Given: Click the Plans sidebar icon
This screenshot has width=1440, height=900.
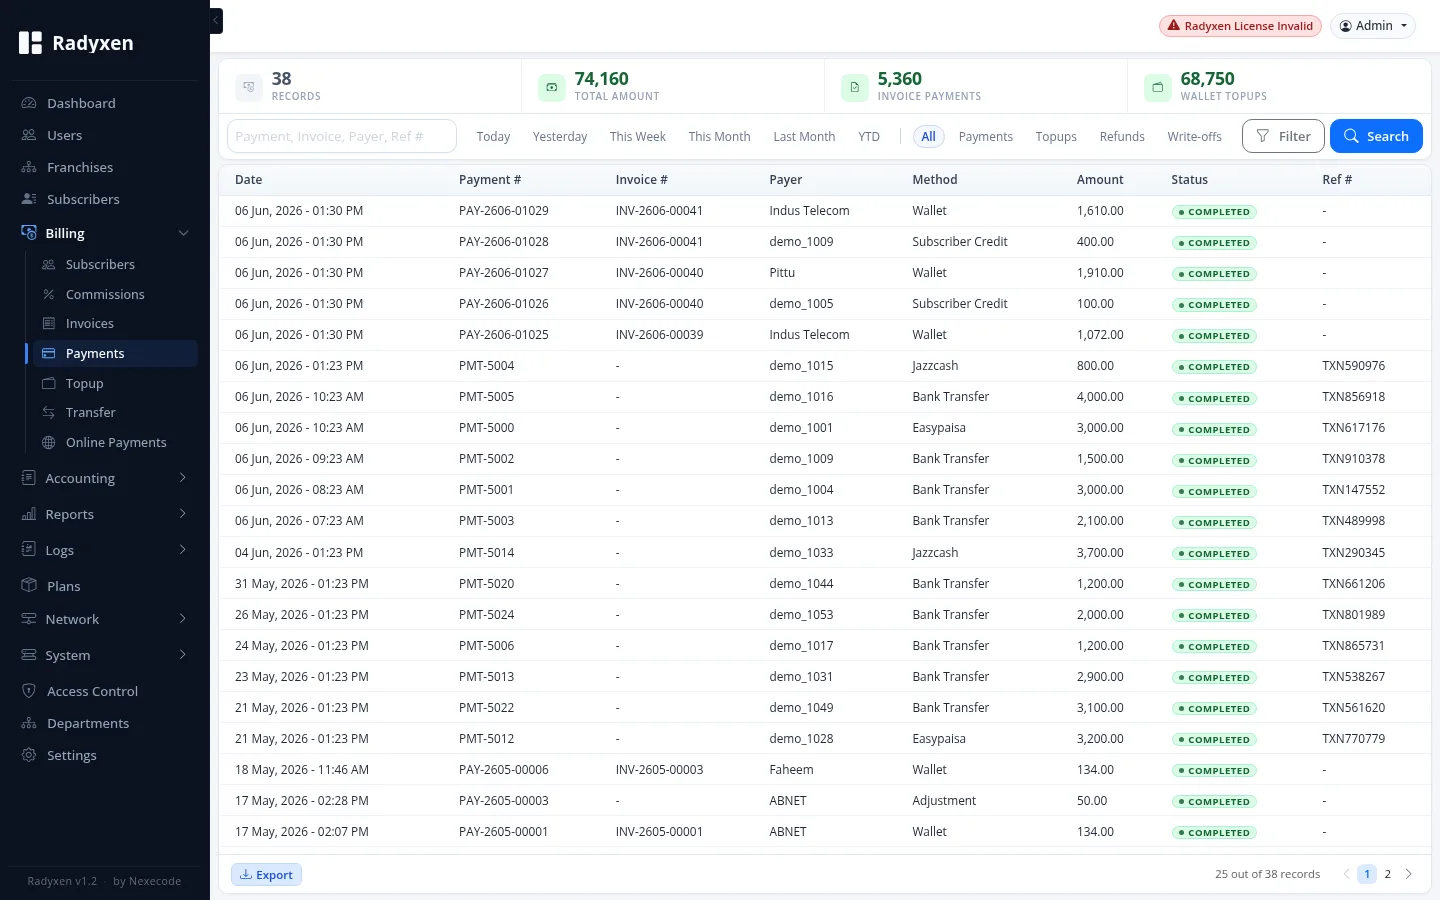Looking at the screenshot, I should point(29,586).
